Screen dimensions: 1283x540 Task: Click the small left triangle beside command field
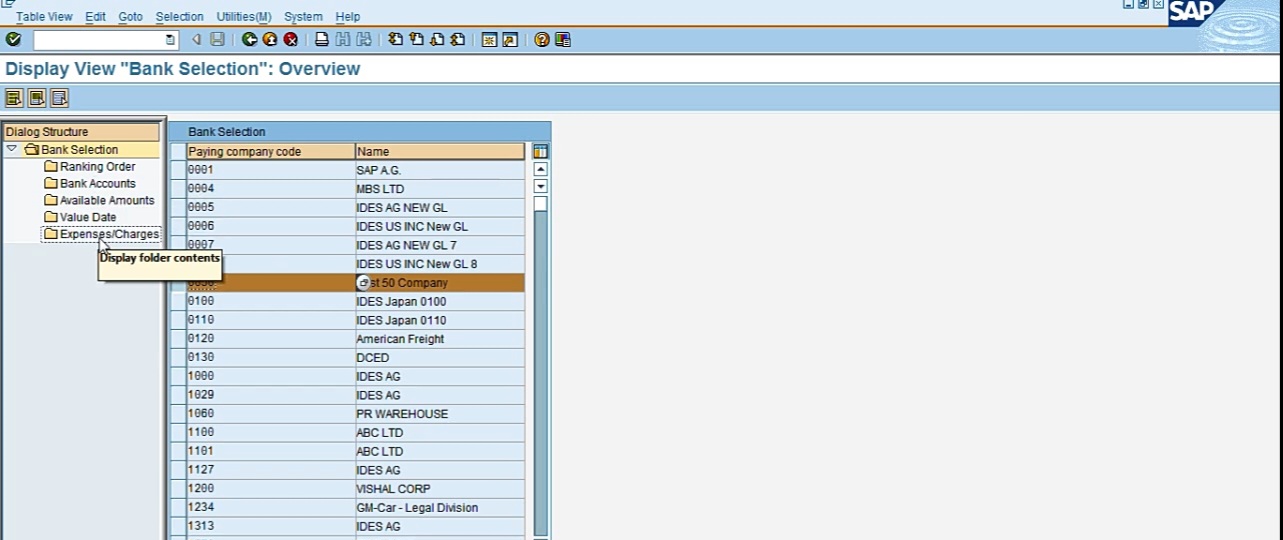click(x=196, y=40)
